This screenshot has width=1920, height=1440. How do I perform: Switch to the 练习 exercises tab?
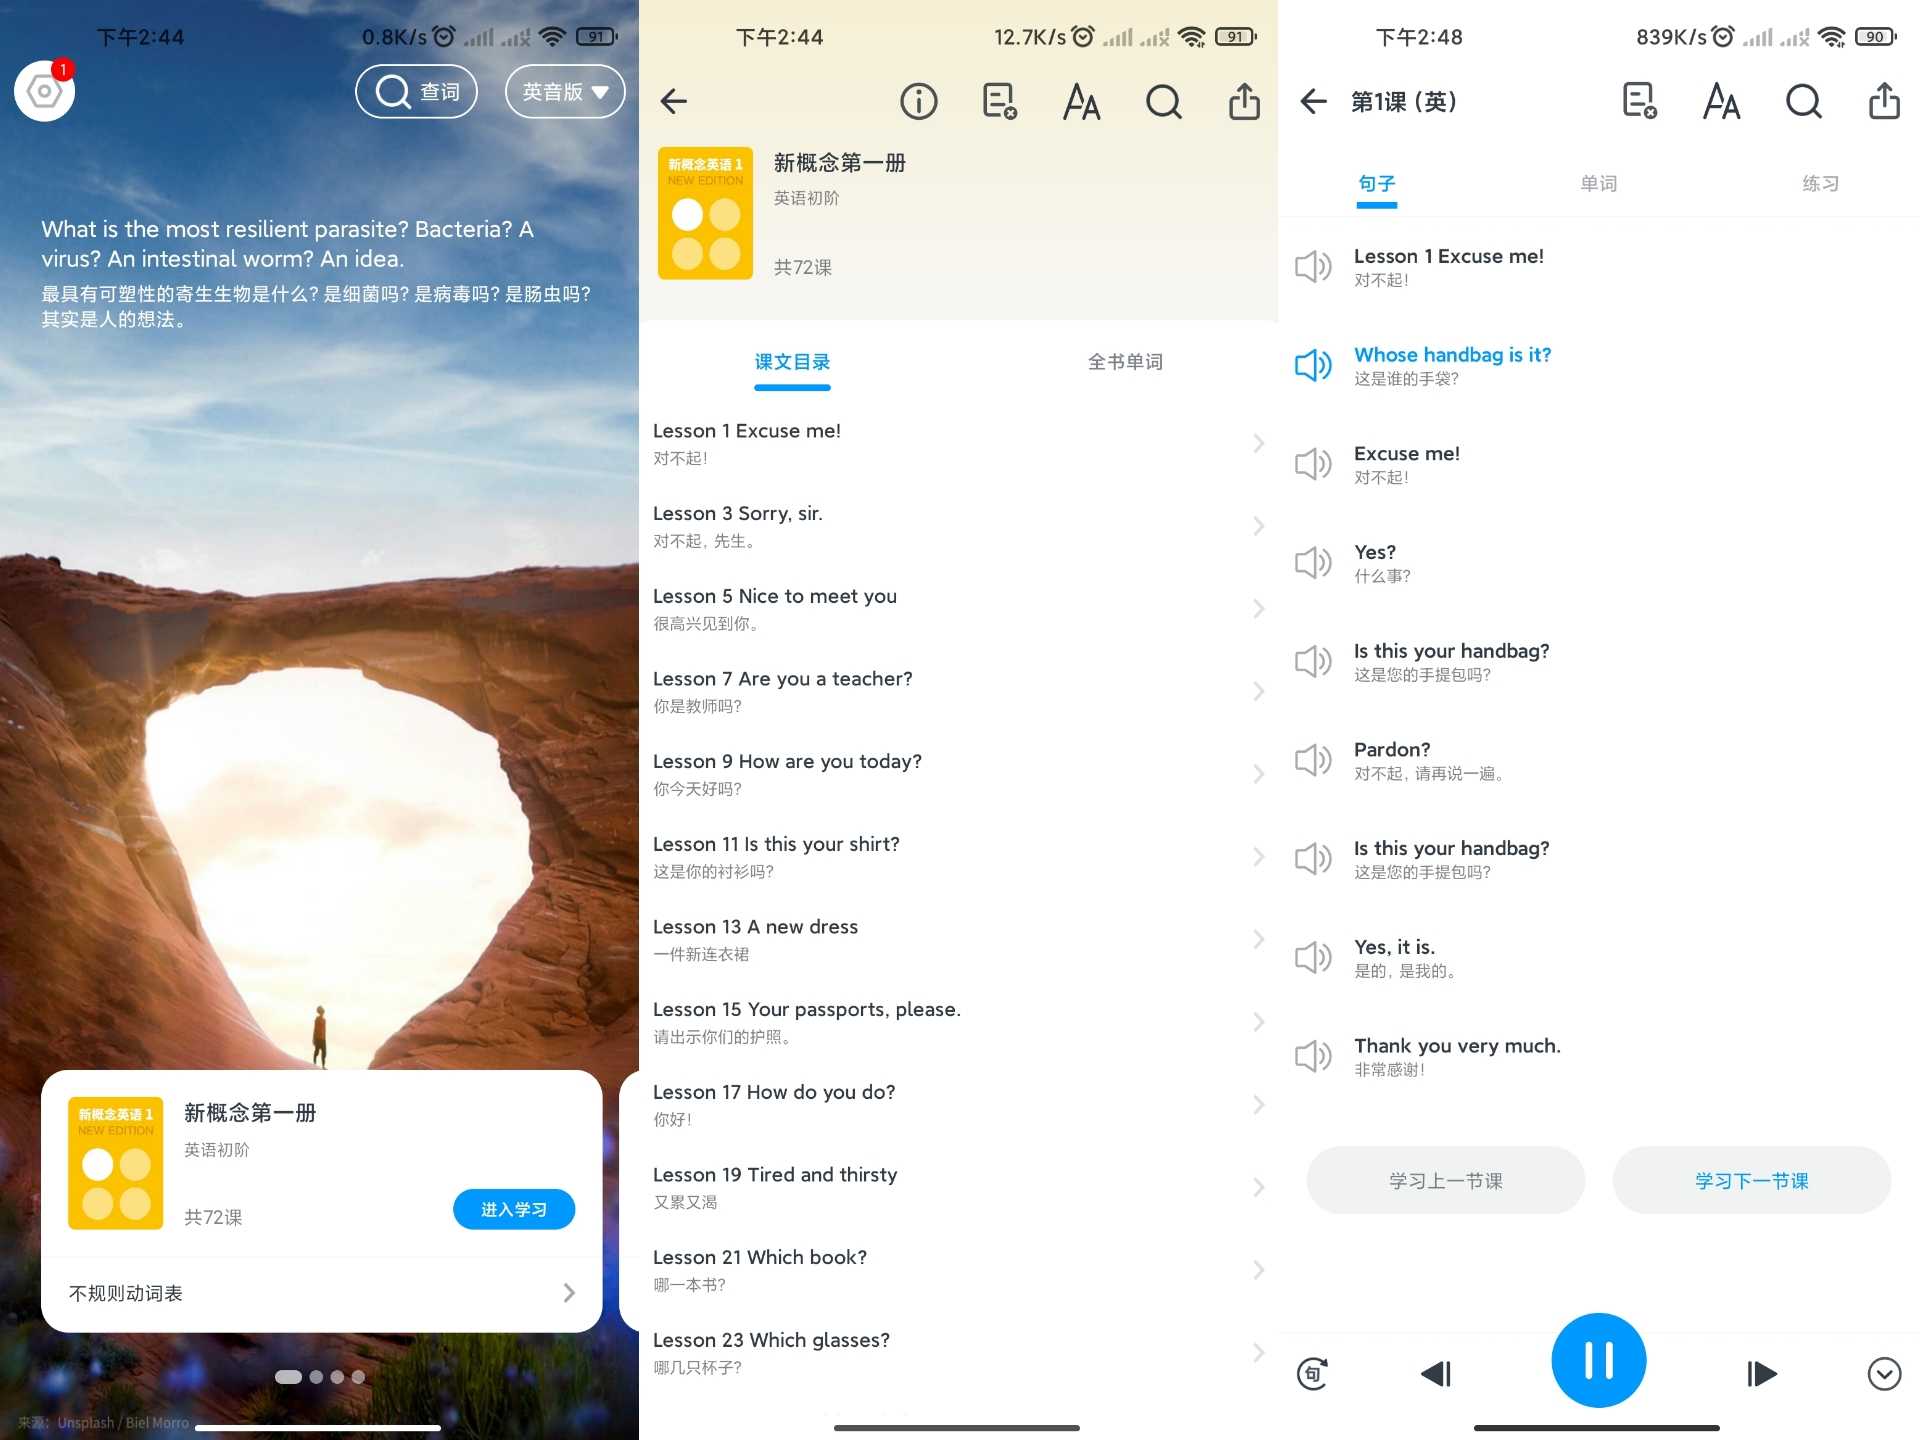point(1820,184)
